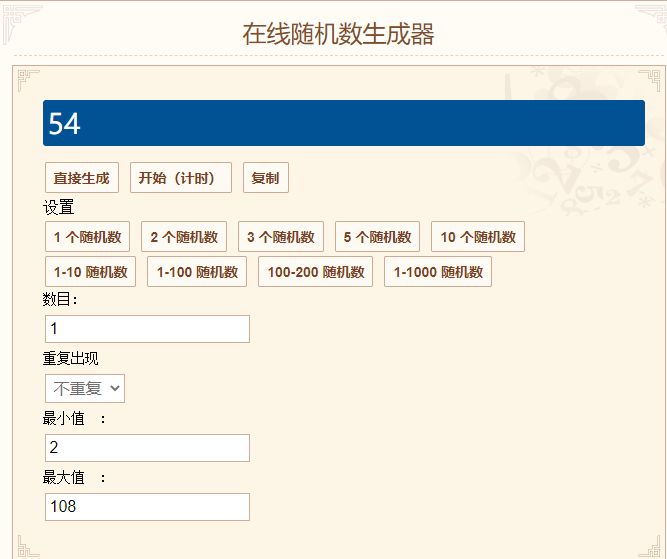
Task: Select the 3 个随机数 preset
Action: [281, 237]
